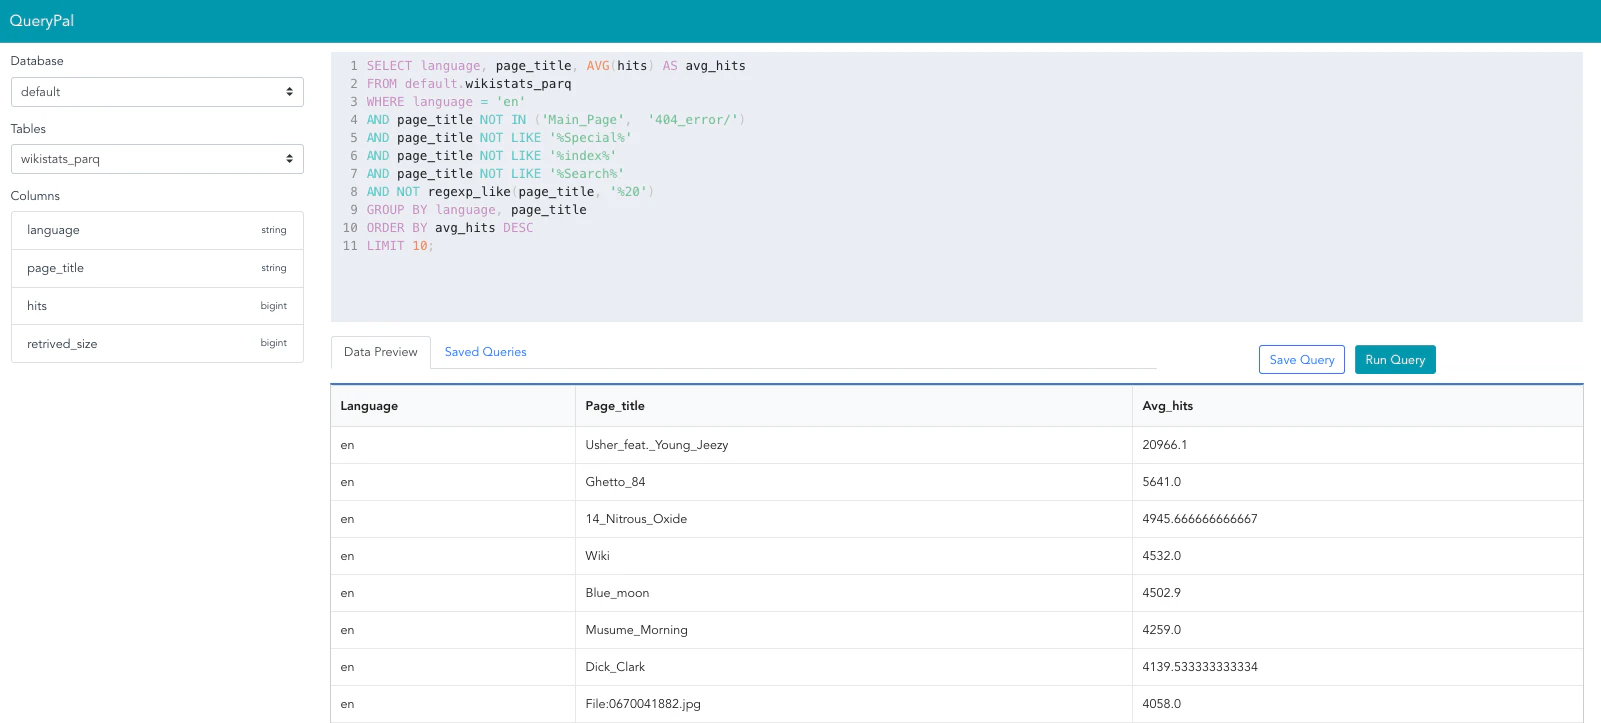Click the Save Query button
The image size is (1601, 723).
(x=1302, y=360)
